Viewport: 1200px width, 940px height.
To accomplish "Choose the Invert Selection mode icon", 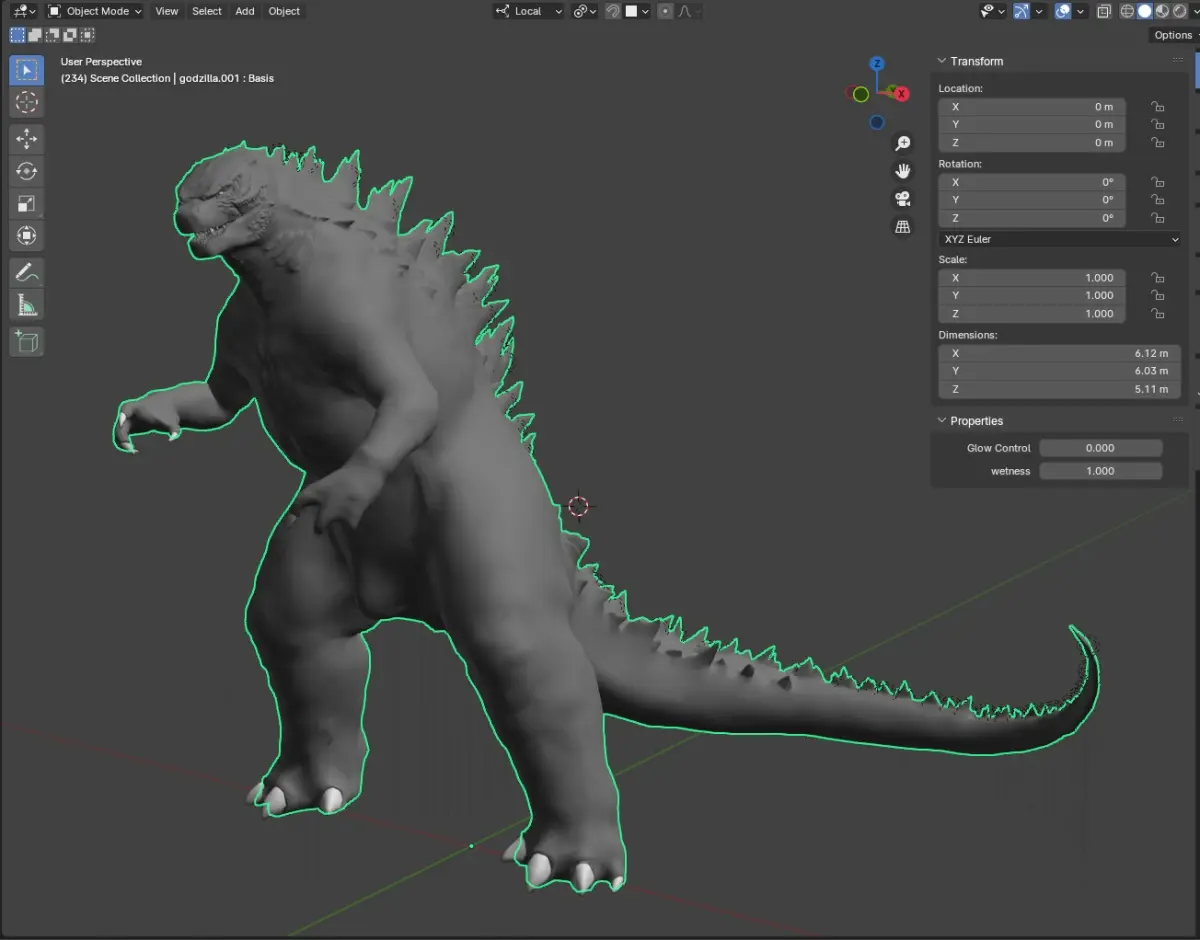I will [70, 35].
